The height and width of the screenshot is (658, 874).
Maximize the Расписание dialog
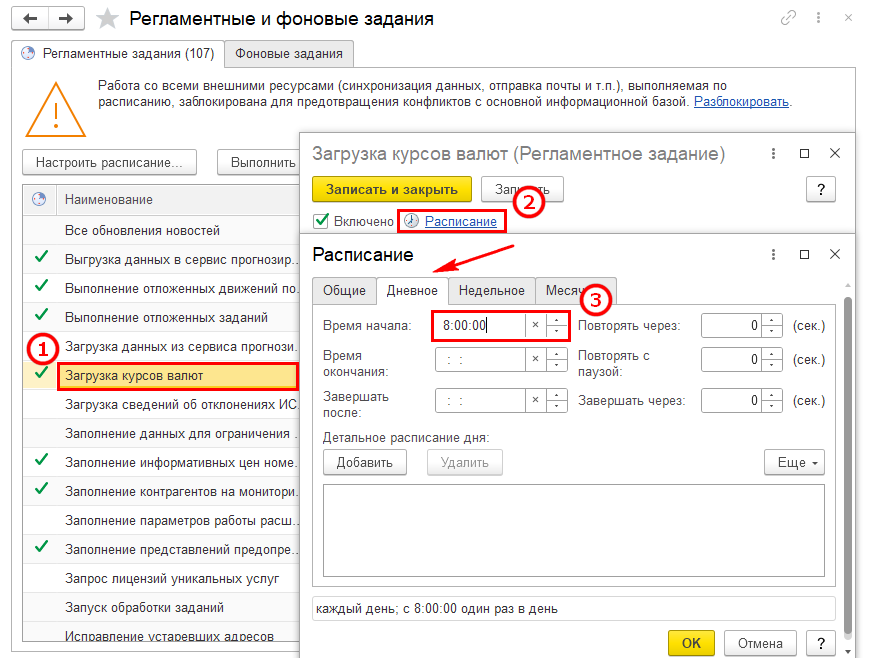(804, 254)
